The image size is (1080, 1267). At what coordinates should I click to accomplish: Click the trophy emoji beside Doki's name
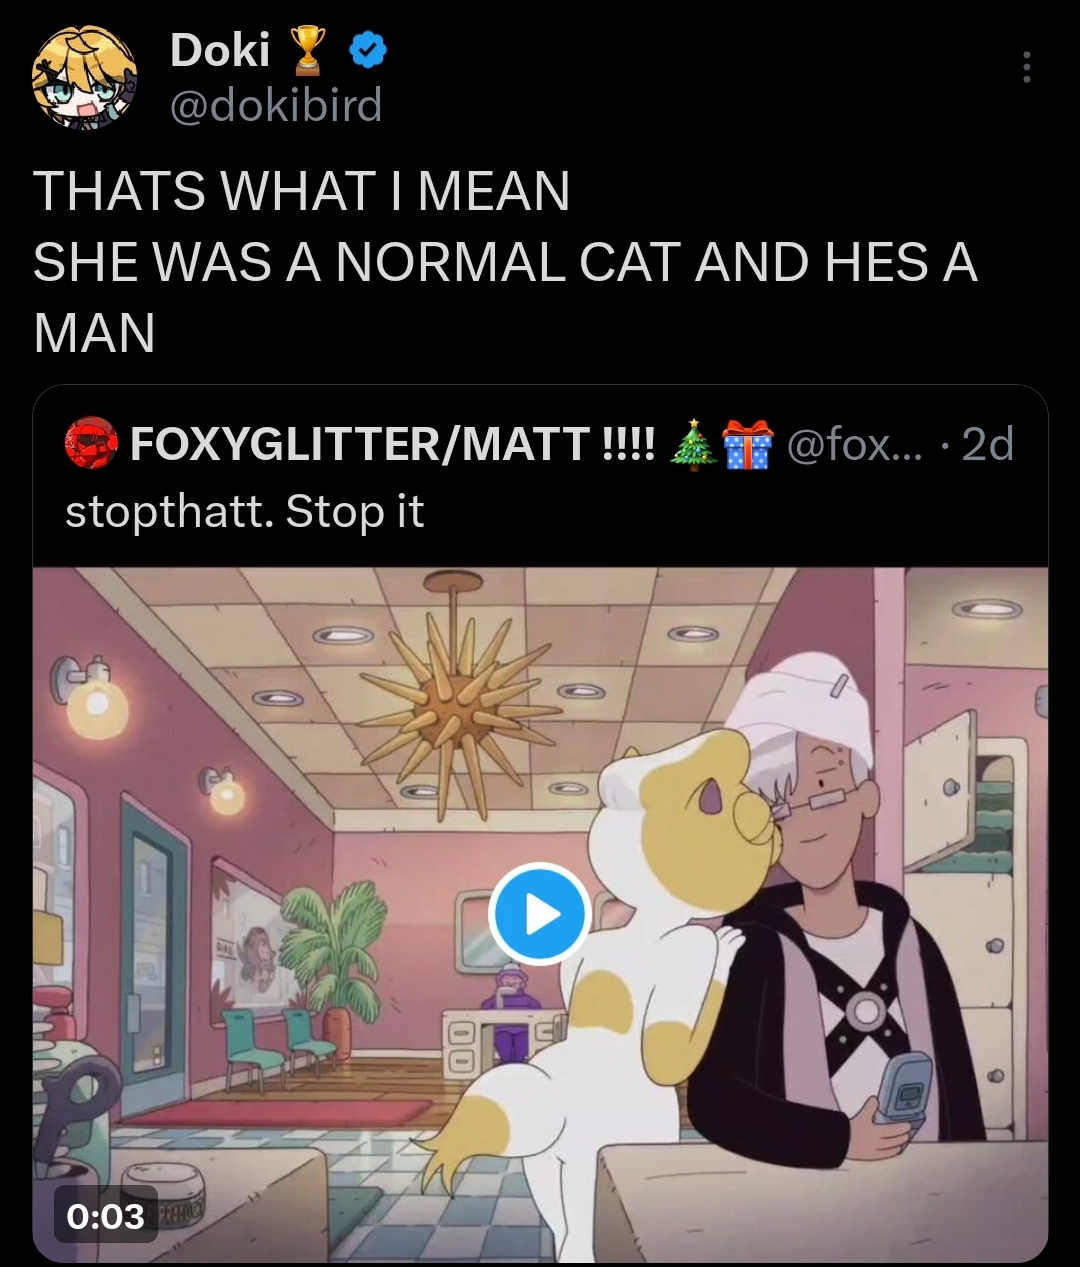pyautogui.click(x=309, y=51)
